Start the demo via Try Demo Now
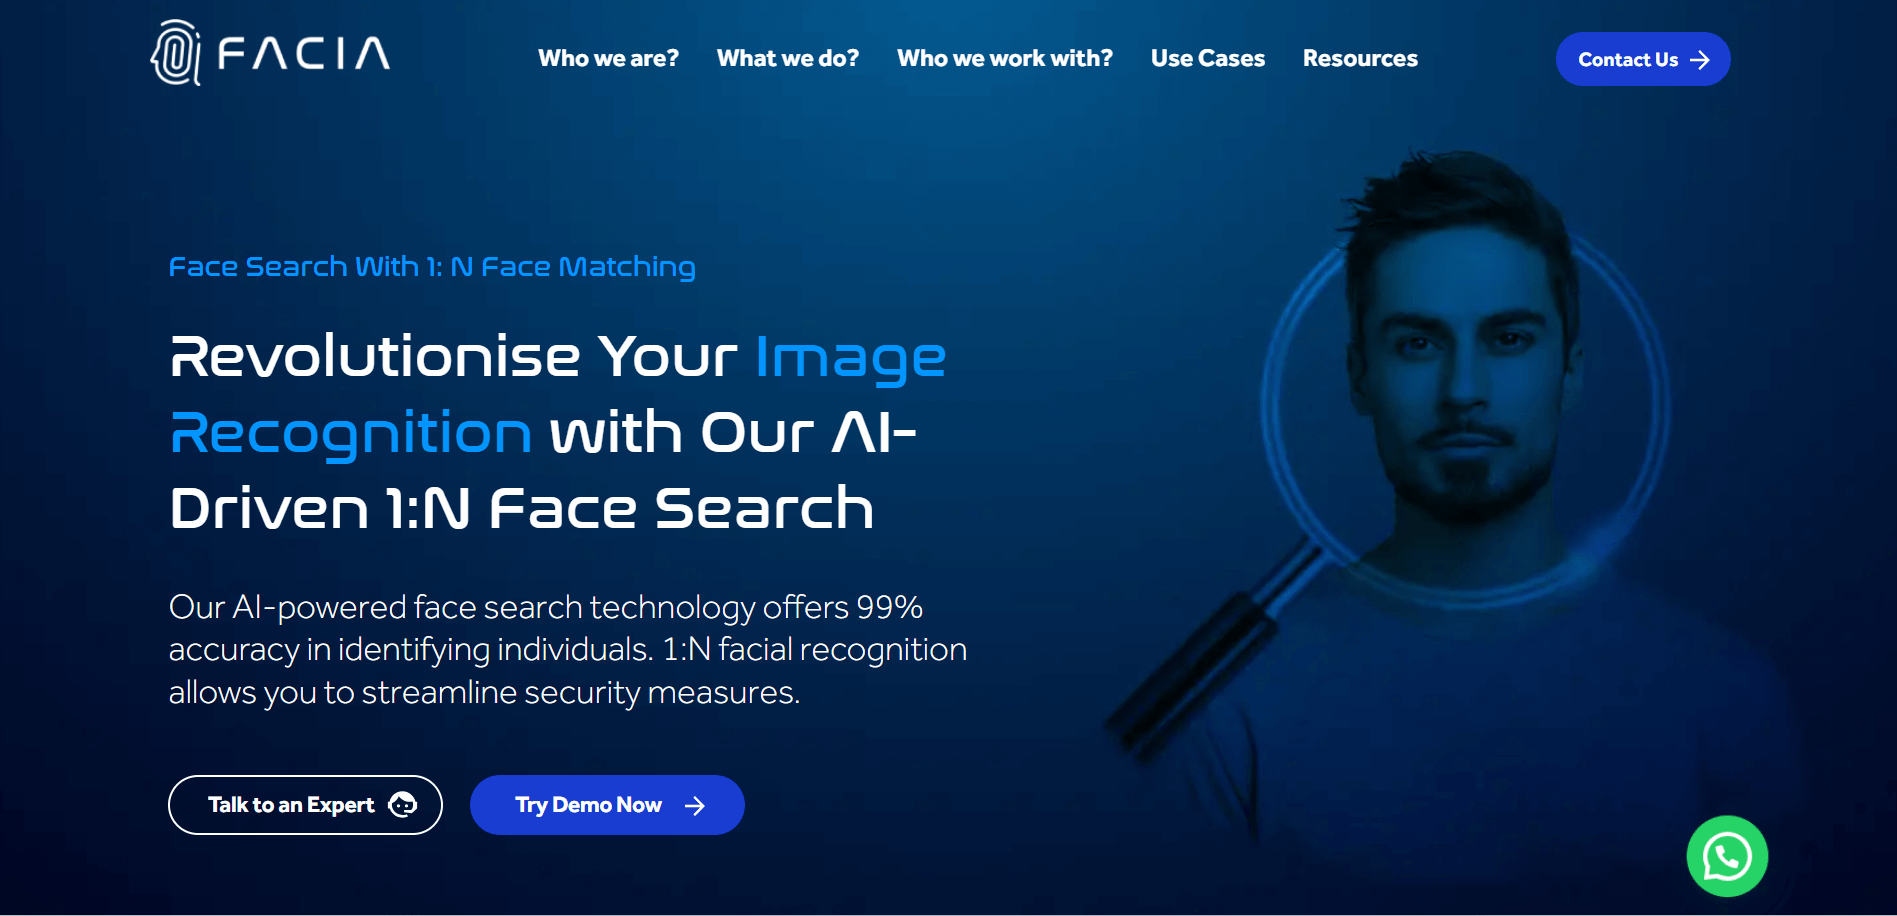 point(607,805)
